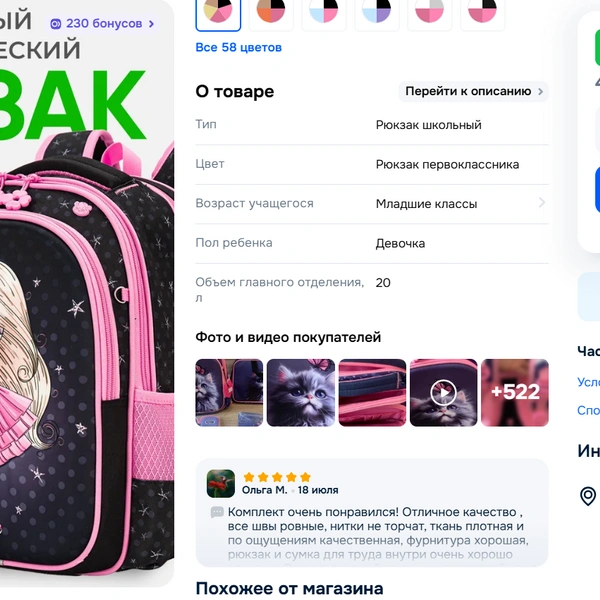Click the 230 бонусов badge icon
This screenshot has width=600, height=600.
pos(56,24)
